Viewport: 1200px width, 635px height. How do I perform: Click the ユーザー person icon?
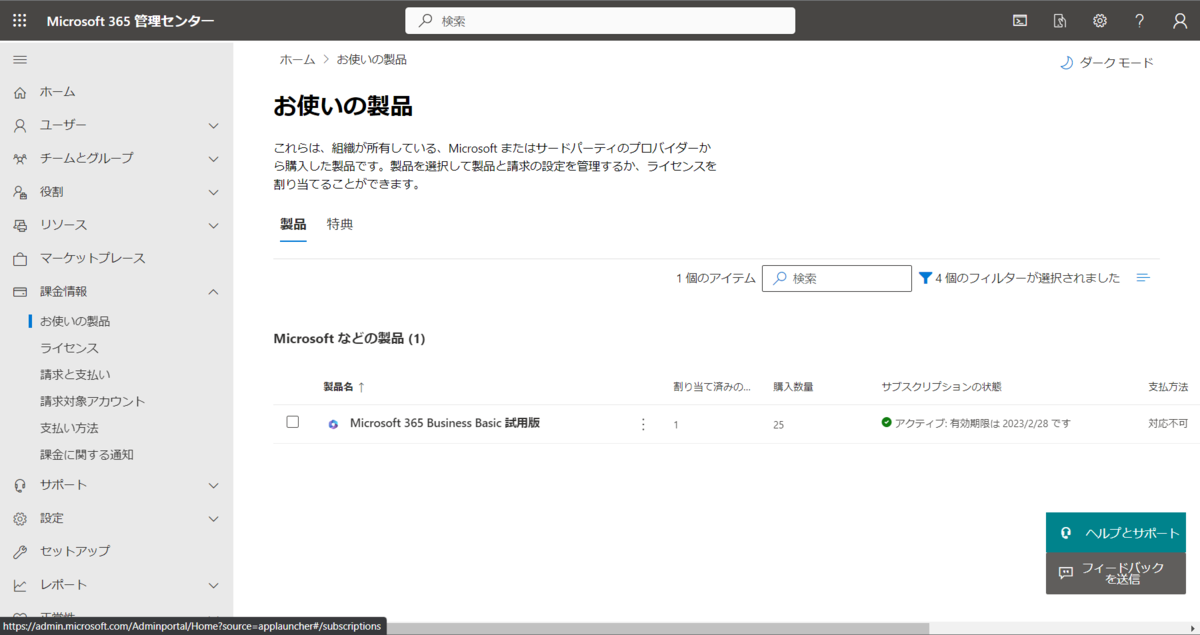point(20,125)
